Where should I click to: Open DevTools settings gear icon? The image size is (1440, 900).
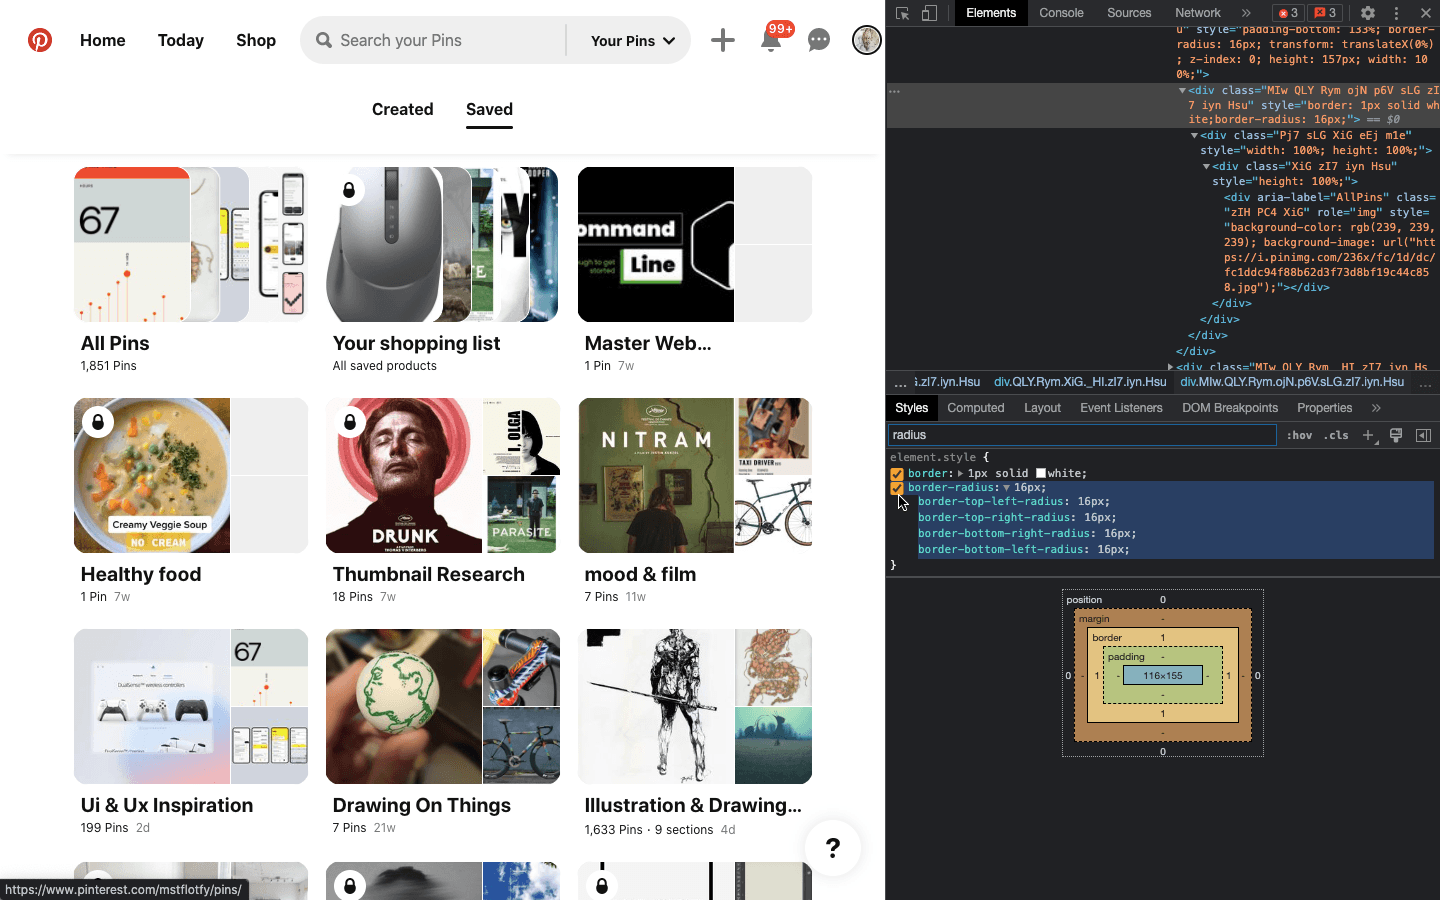pyautogui.click(x=1368, y=13)
